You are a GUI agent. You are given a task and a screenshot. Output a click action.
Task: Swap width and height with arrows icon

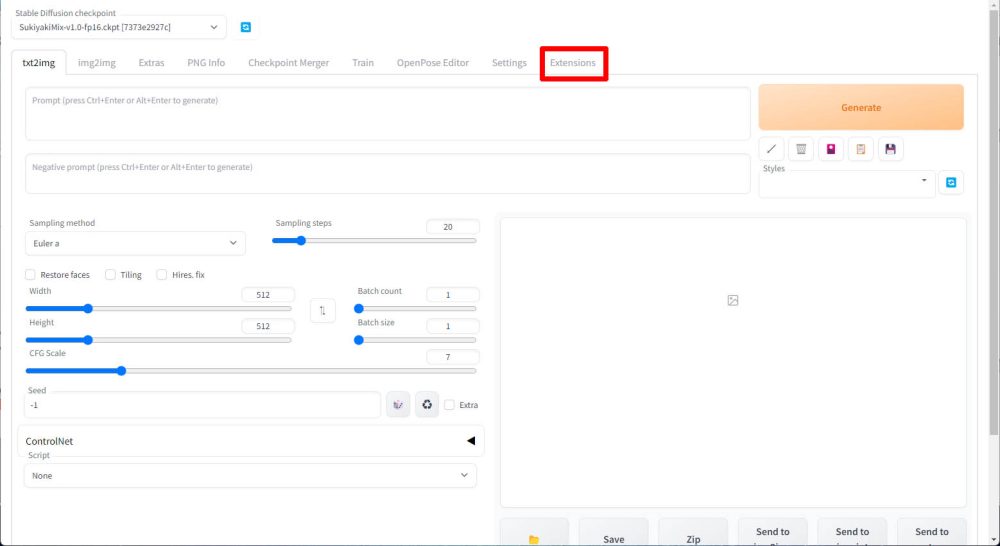pyautogui.click(x=322, y=311)
